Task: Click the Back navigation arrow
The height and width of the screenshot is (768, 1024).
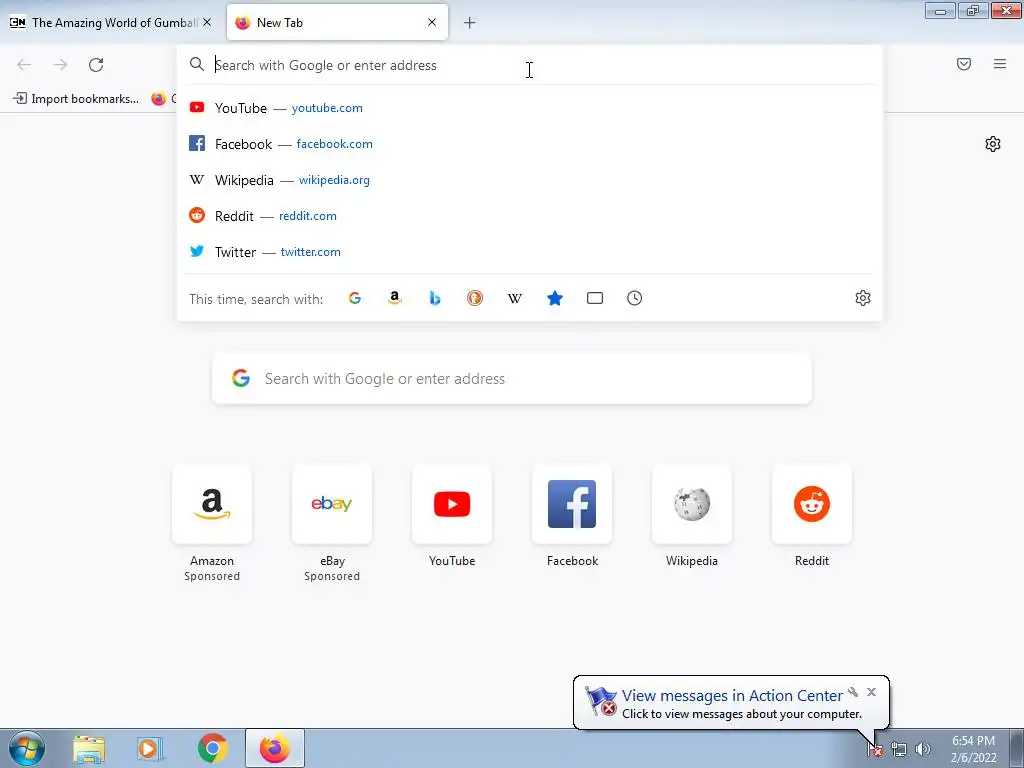Action: point(24,65)
